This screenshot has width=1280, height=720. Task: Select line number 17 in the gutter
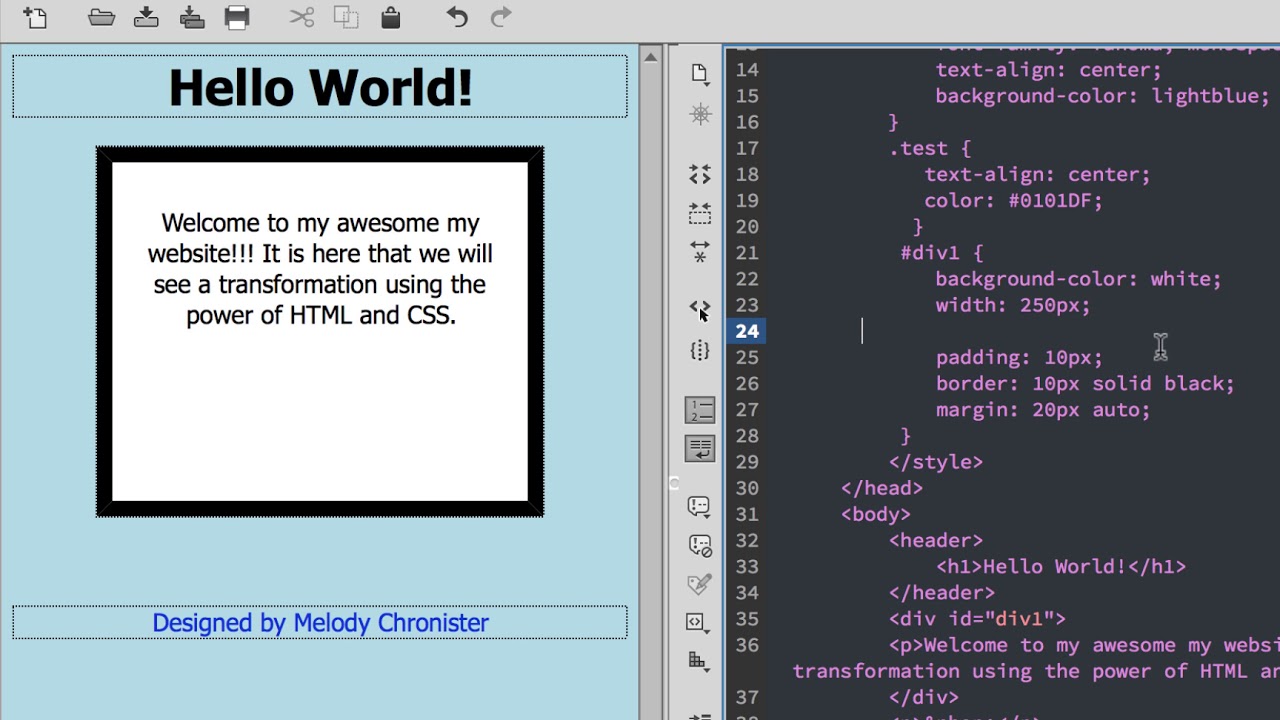point(747,148)
